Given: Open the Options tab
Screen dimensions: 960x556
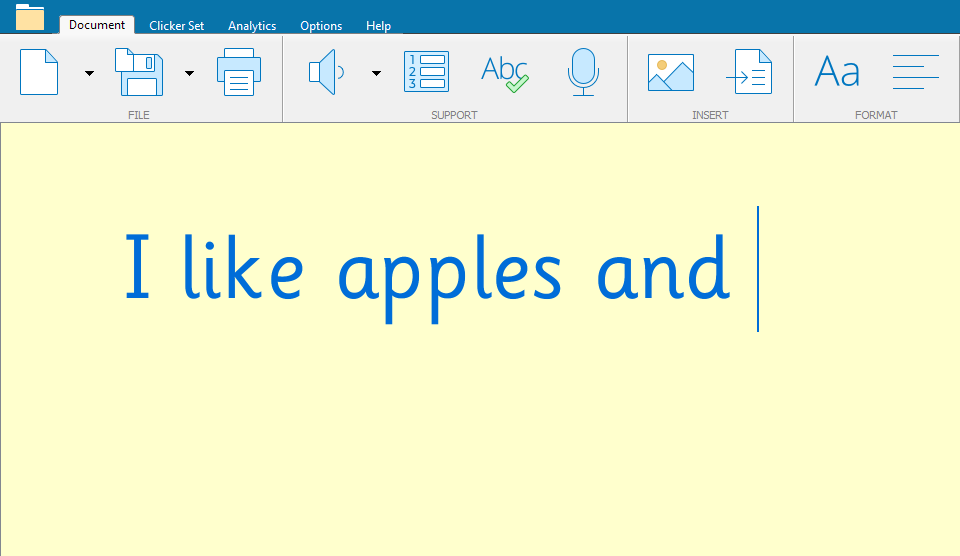Looking at the screenshot, I should coord(321,26).
